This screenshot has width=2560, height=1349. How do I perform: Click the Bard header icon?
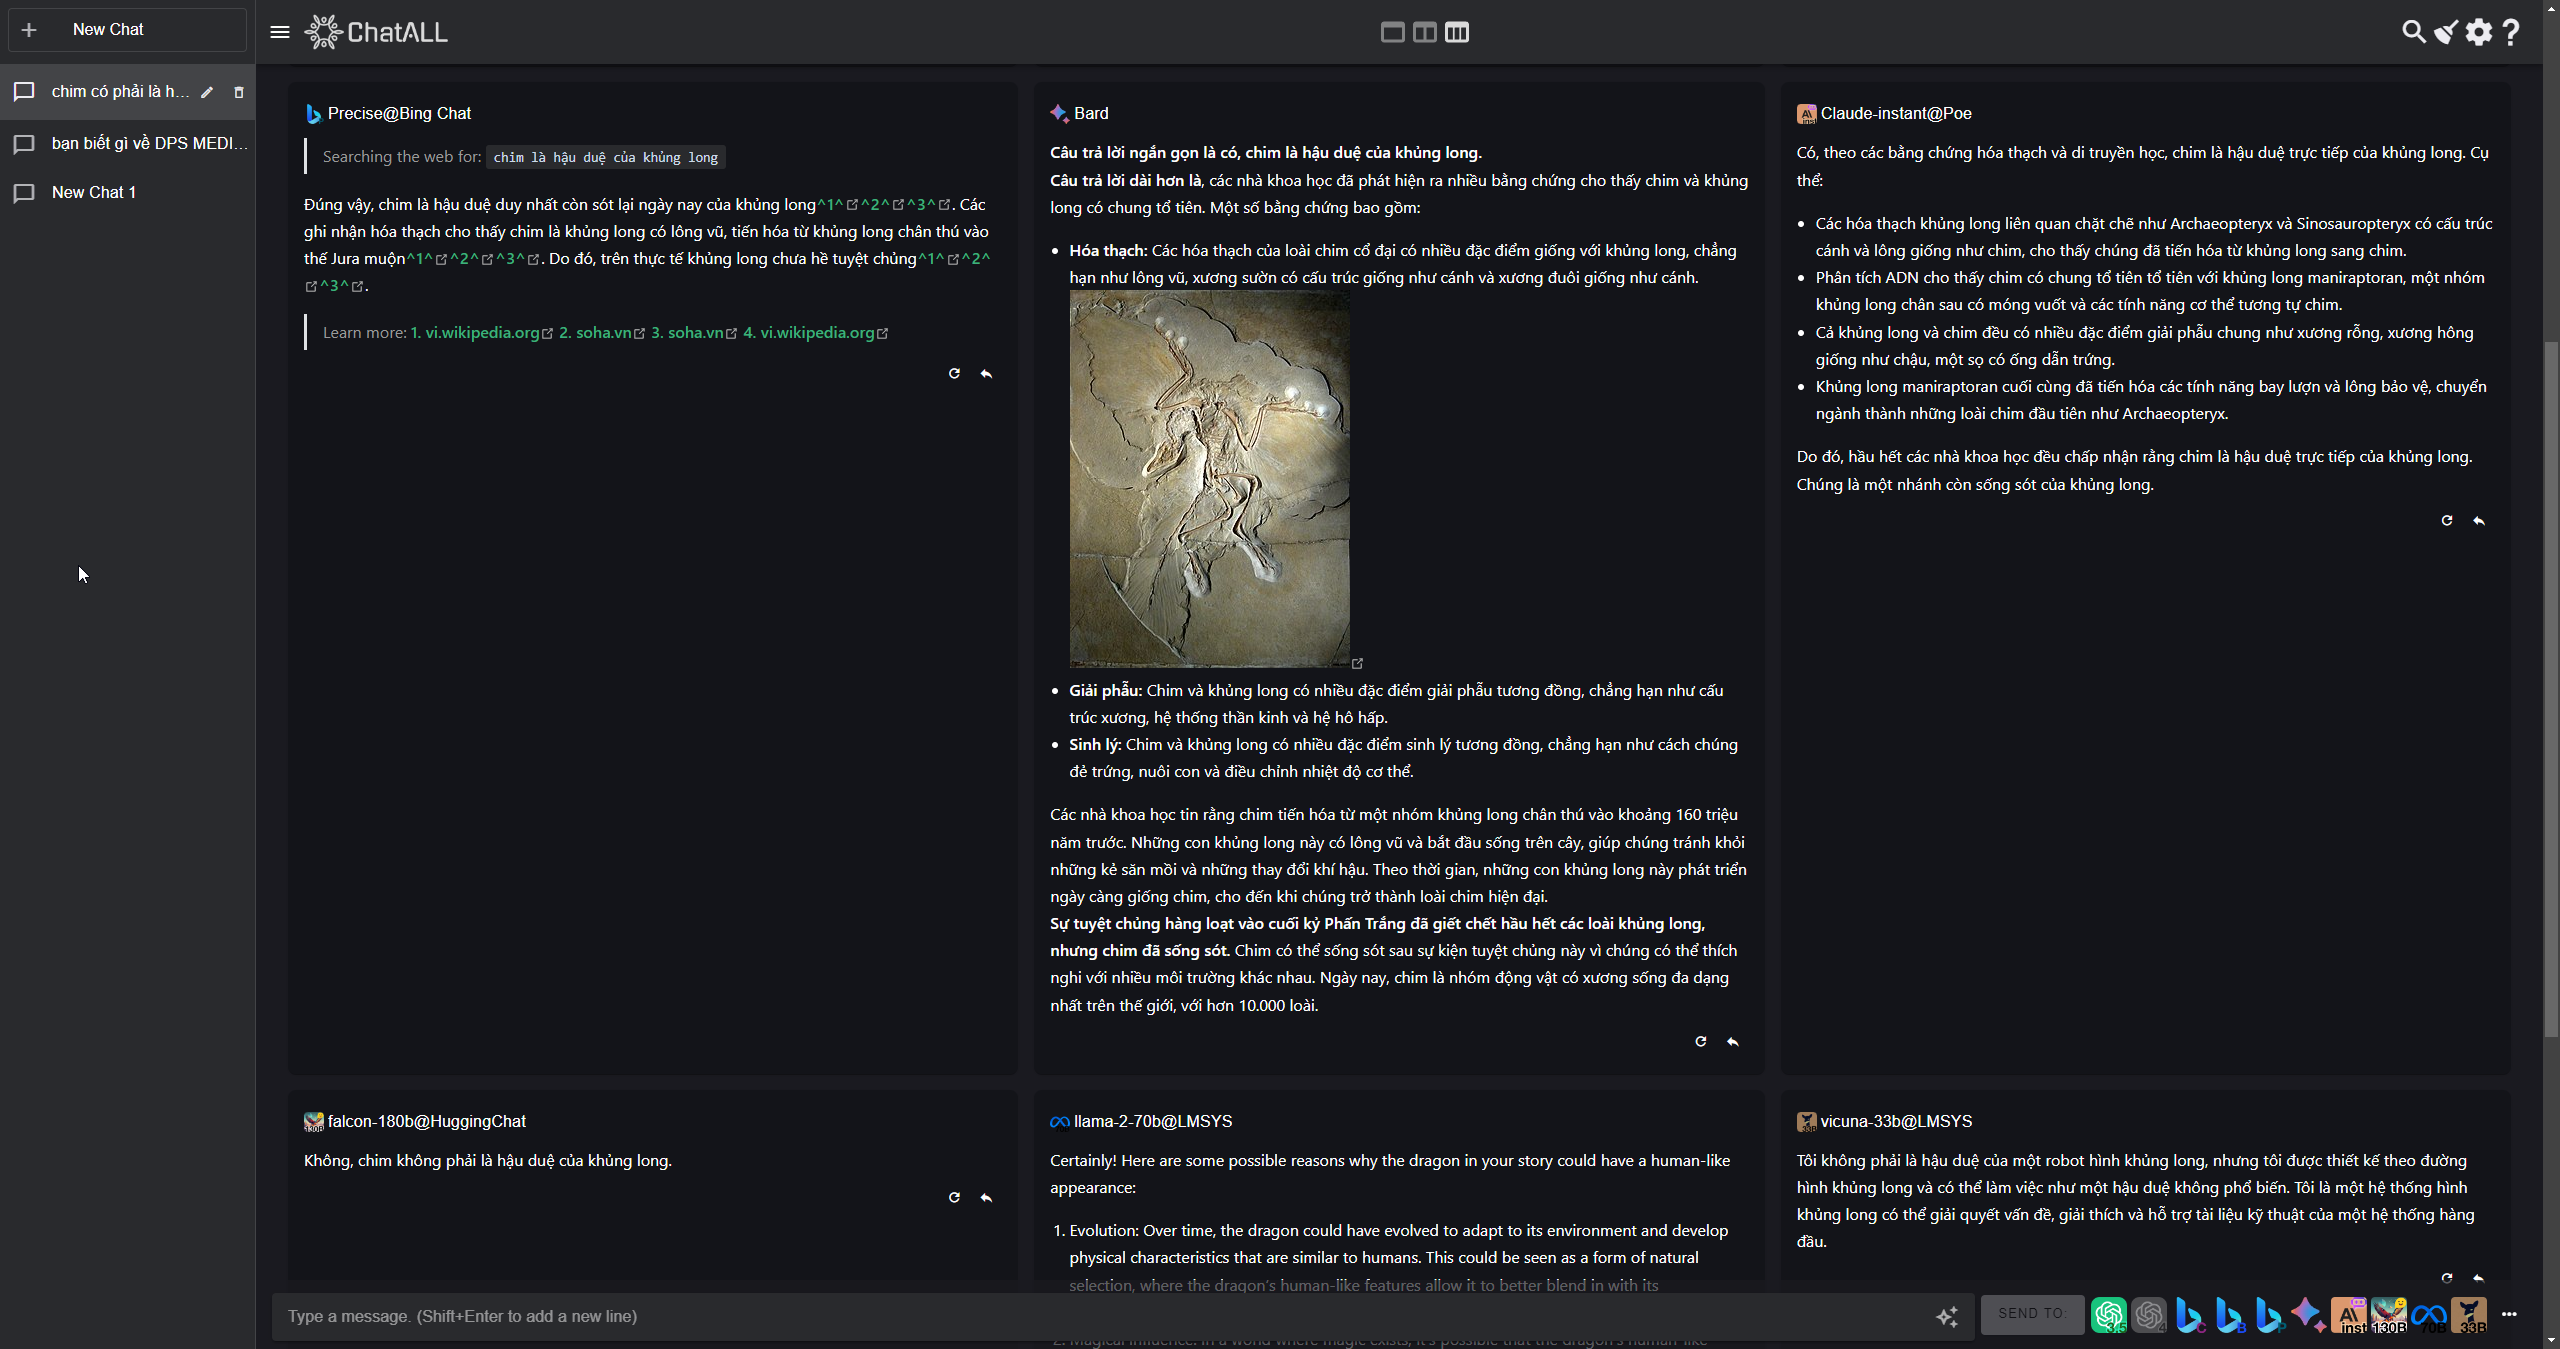click(x=1059, y=114)
